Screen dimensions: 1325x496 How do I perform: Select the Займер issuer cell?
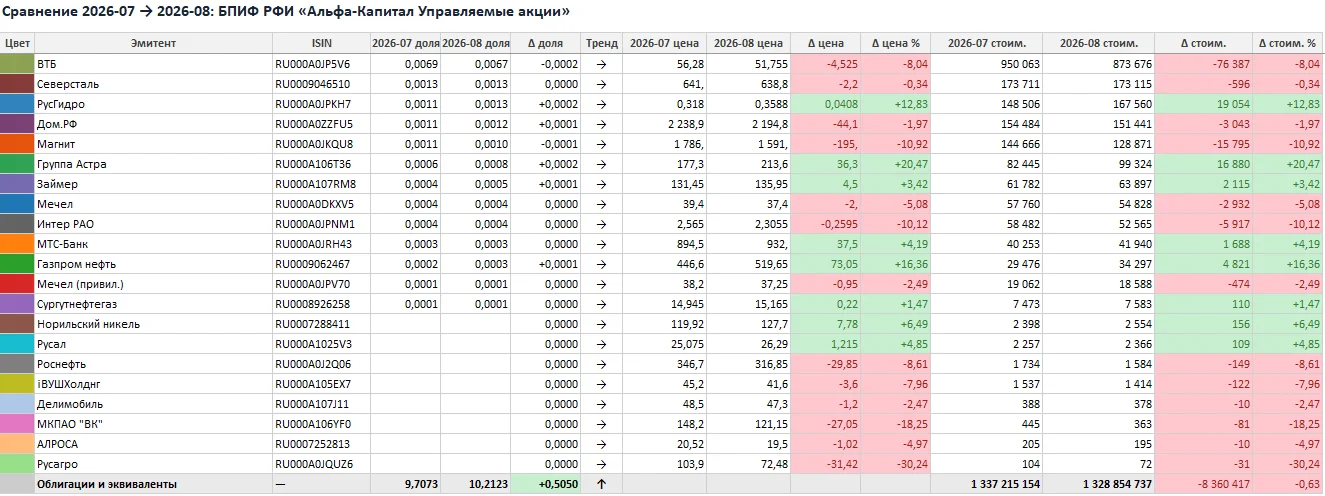[153, 184]
